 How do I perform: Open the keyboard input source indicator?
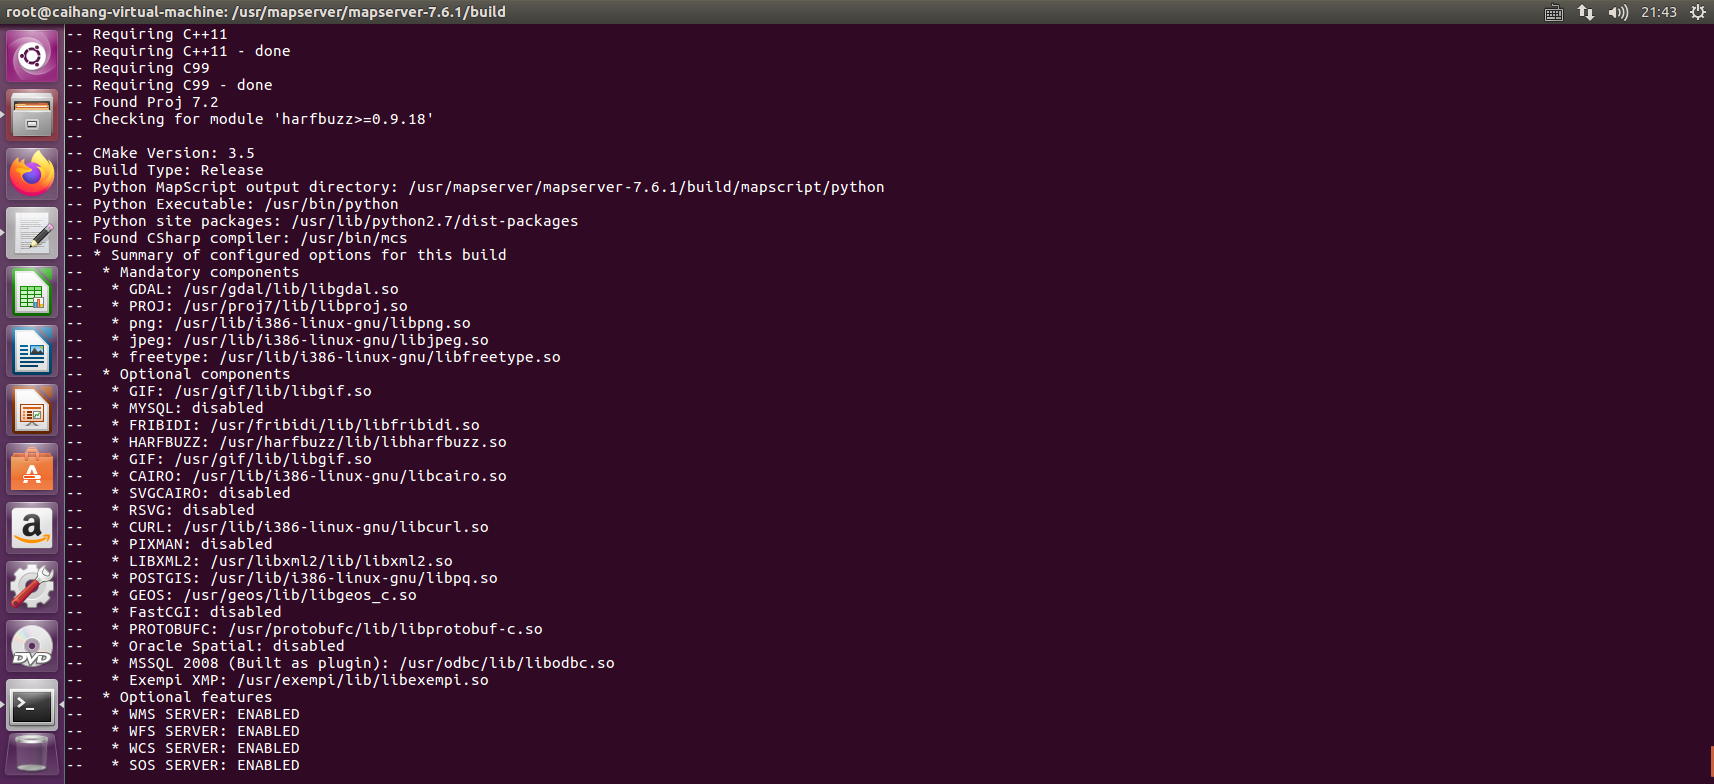coord(1554,12)
